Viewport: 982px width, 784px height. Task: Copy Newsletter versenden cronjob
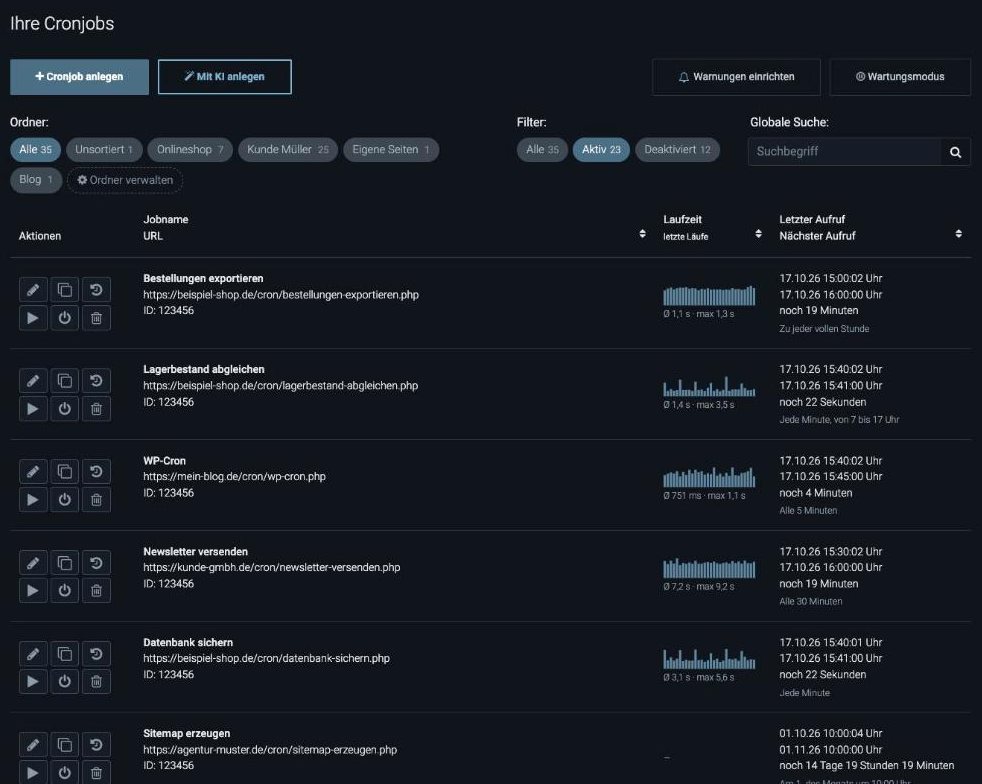click(65, 563)
